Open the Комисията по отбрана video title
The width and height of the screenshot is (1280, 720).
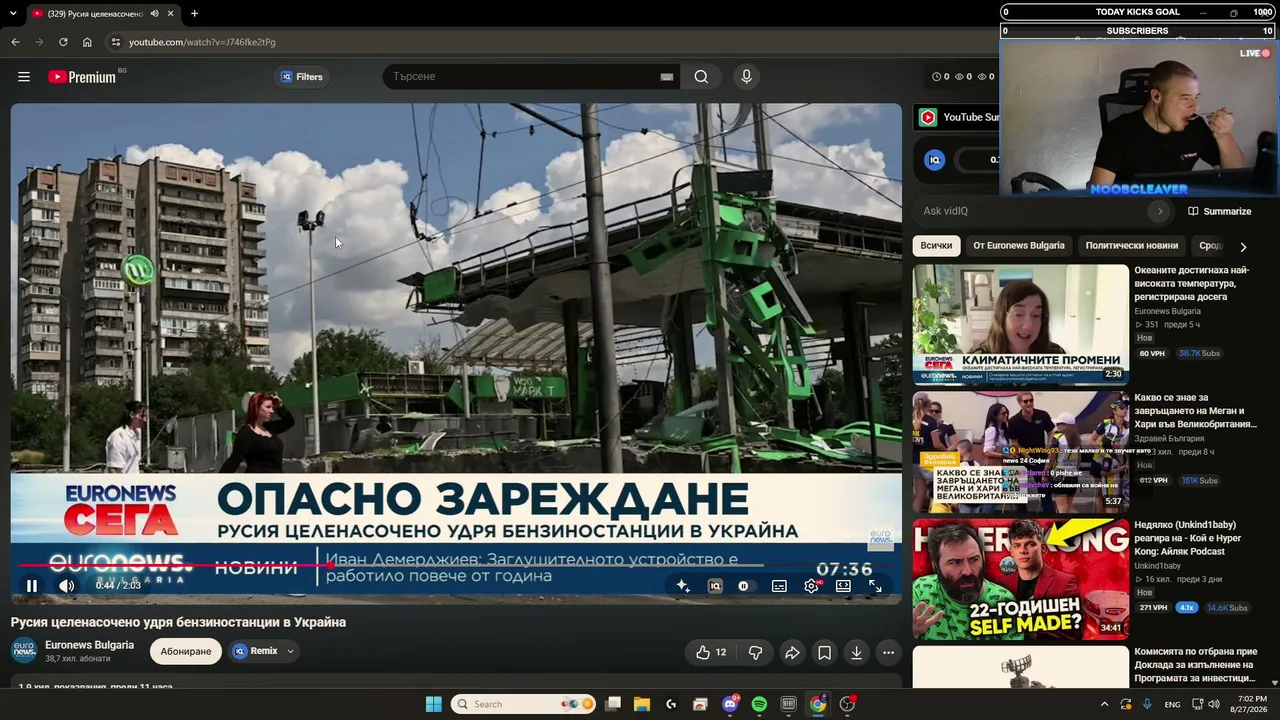pos(1195,665)
